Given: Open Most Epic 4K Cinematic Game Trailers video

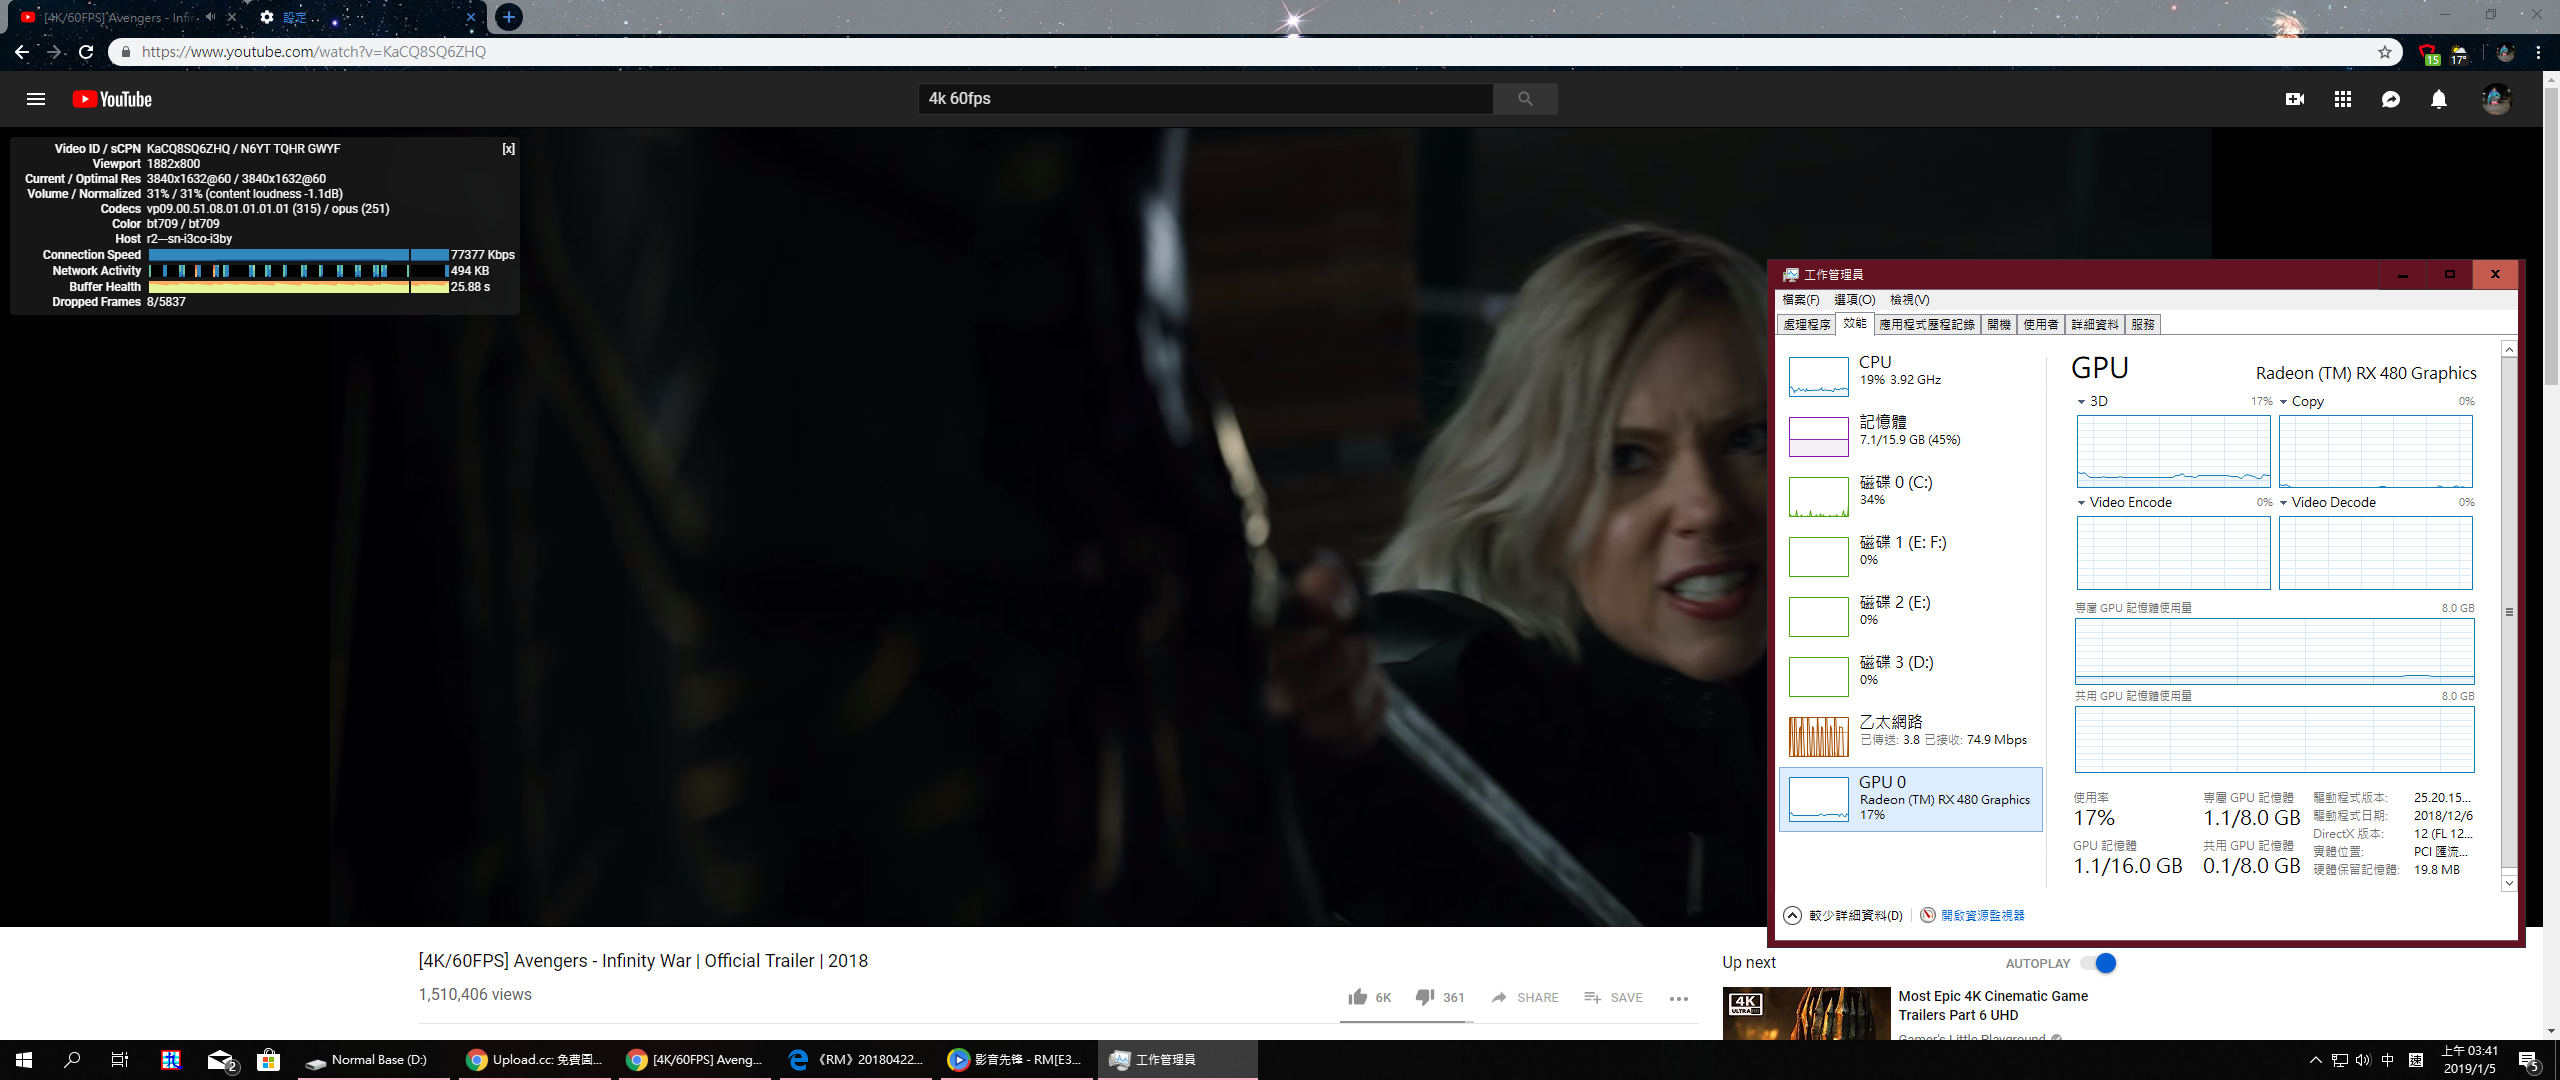Looking at the screenshot, I should [x=1992, y=1005].
